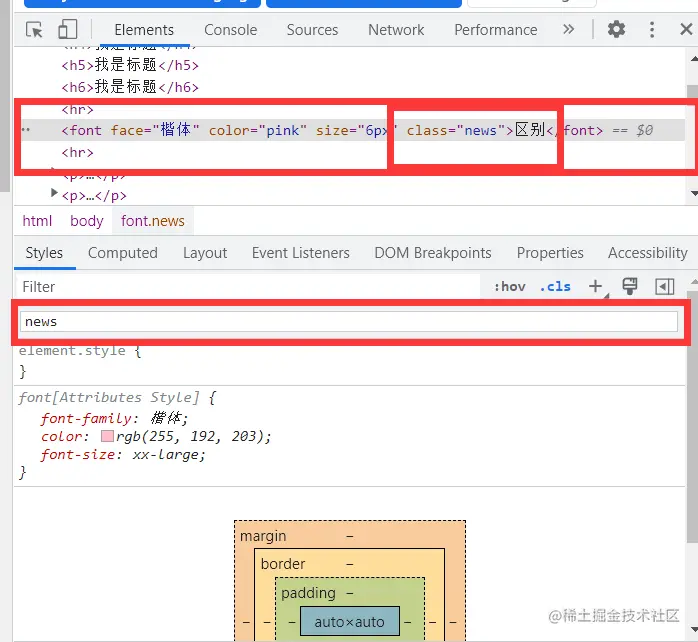Close the DevTools panel
The width and height of the screenshot is (698, 642).
point(686,29)
